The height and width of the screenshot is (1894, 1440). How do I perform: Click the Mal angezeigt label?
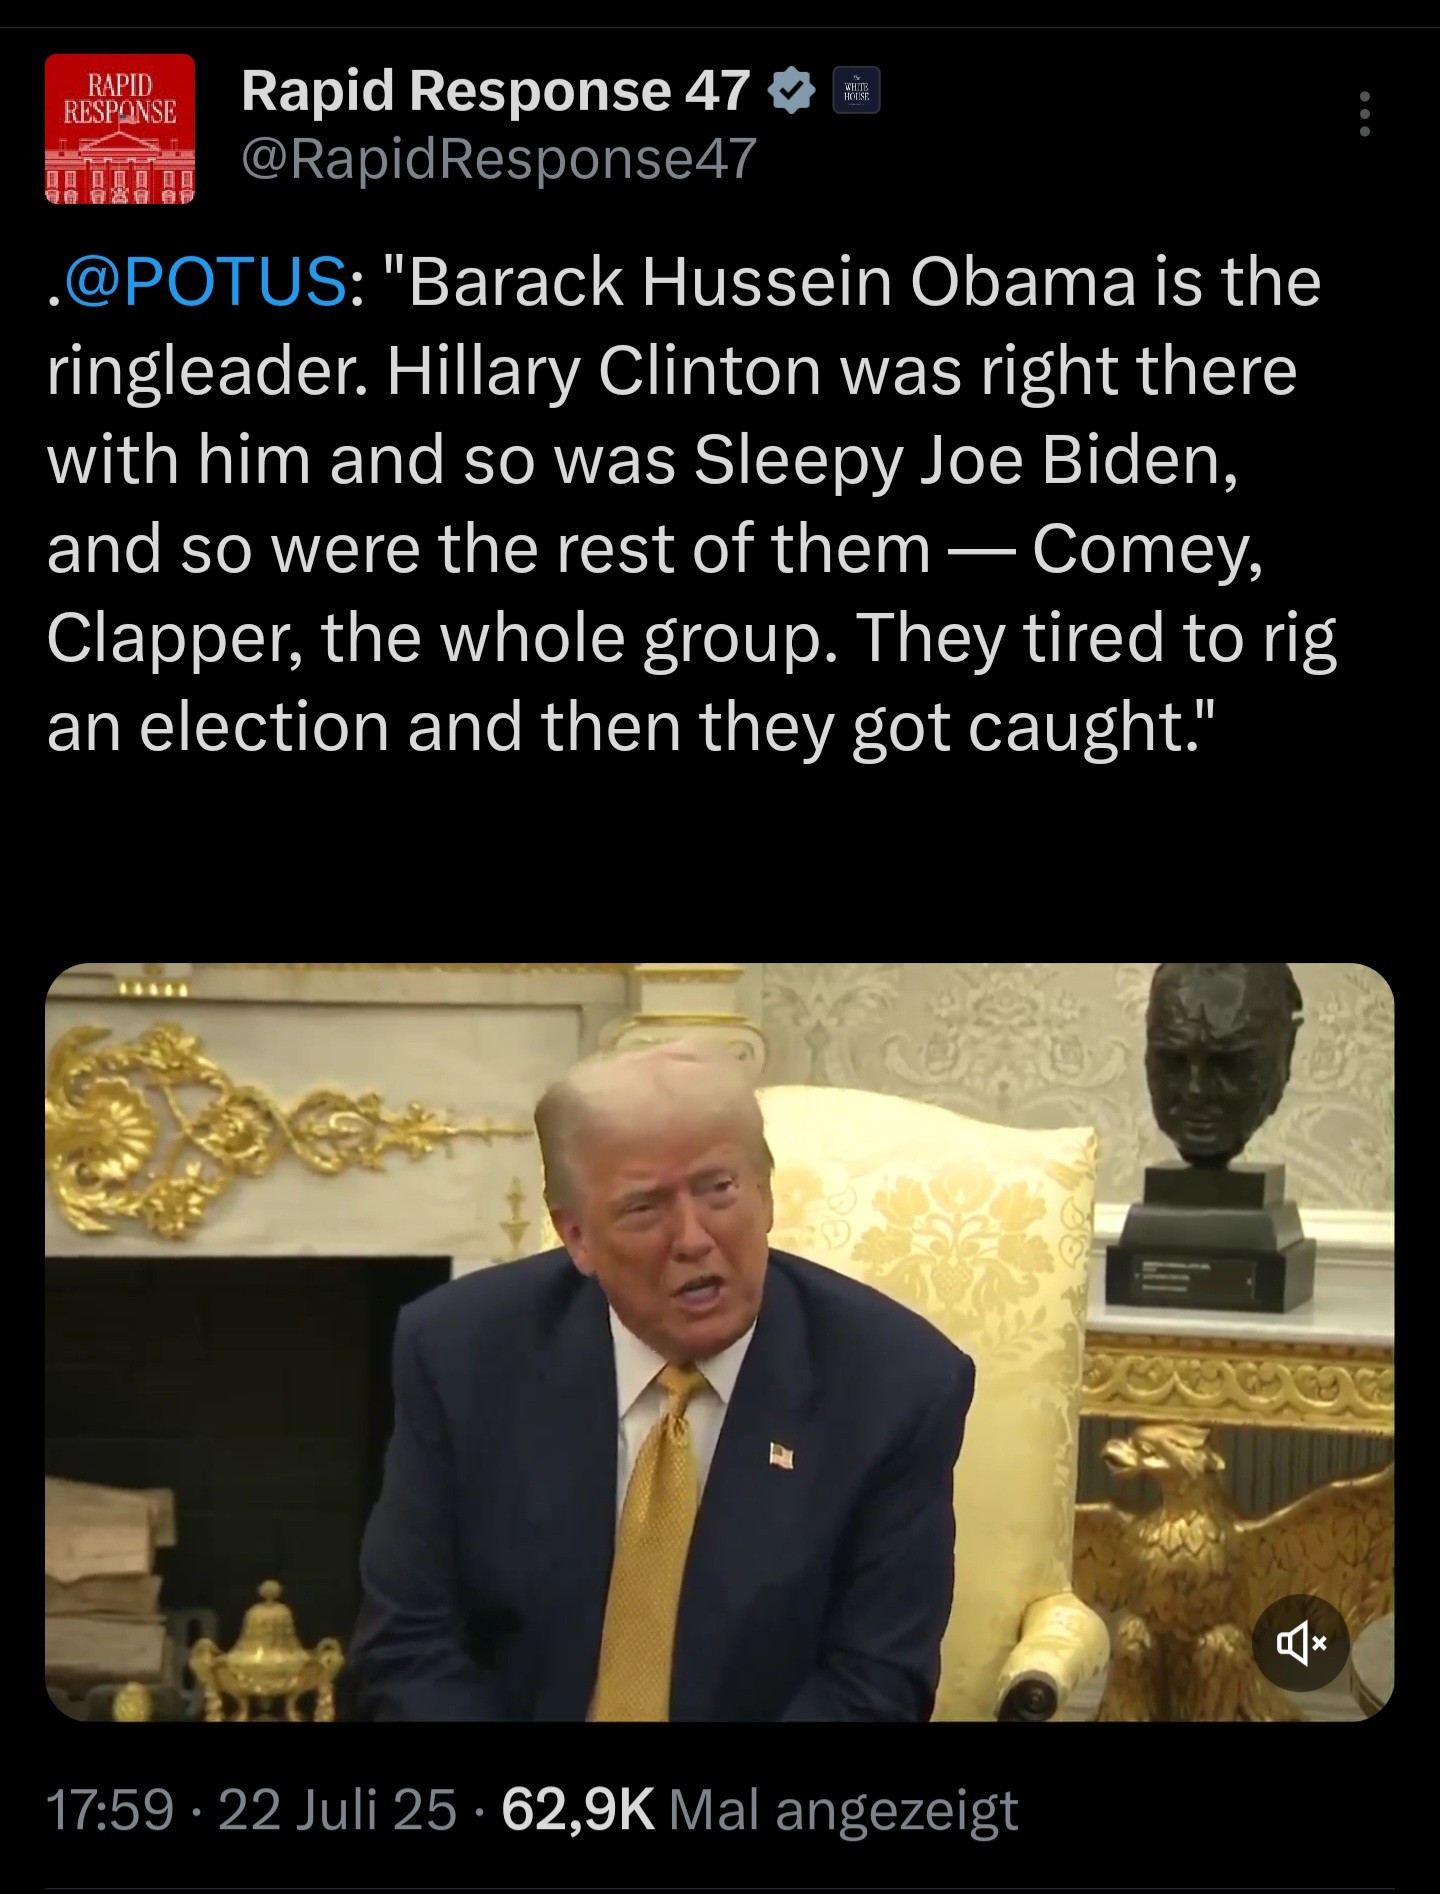(x=843, y=1810)
